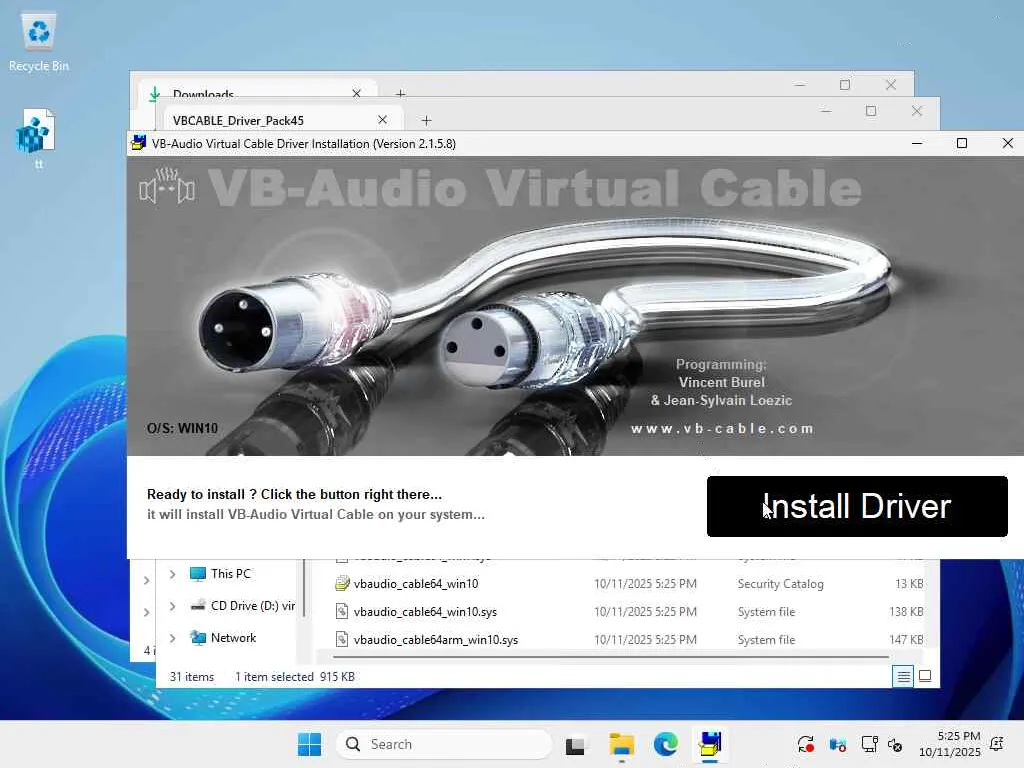Select Network in navigation pane
The height and width of the screenshot is (768, 1024).
(x=223, y=638)
